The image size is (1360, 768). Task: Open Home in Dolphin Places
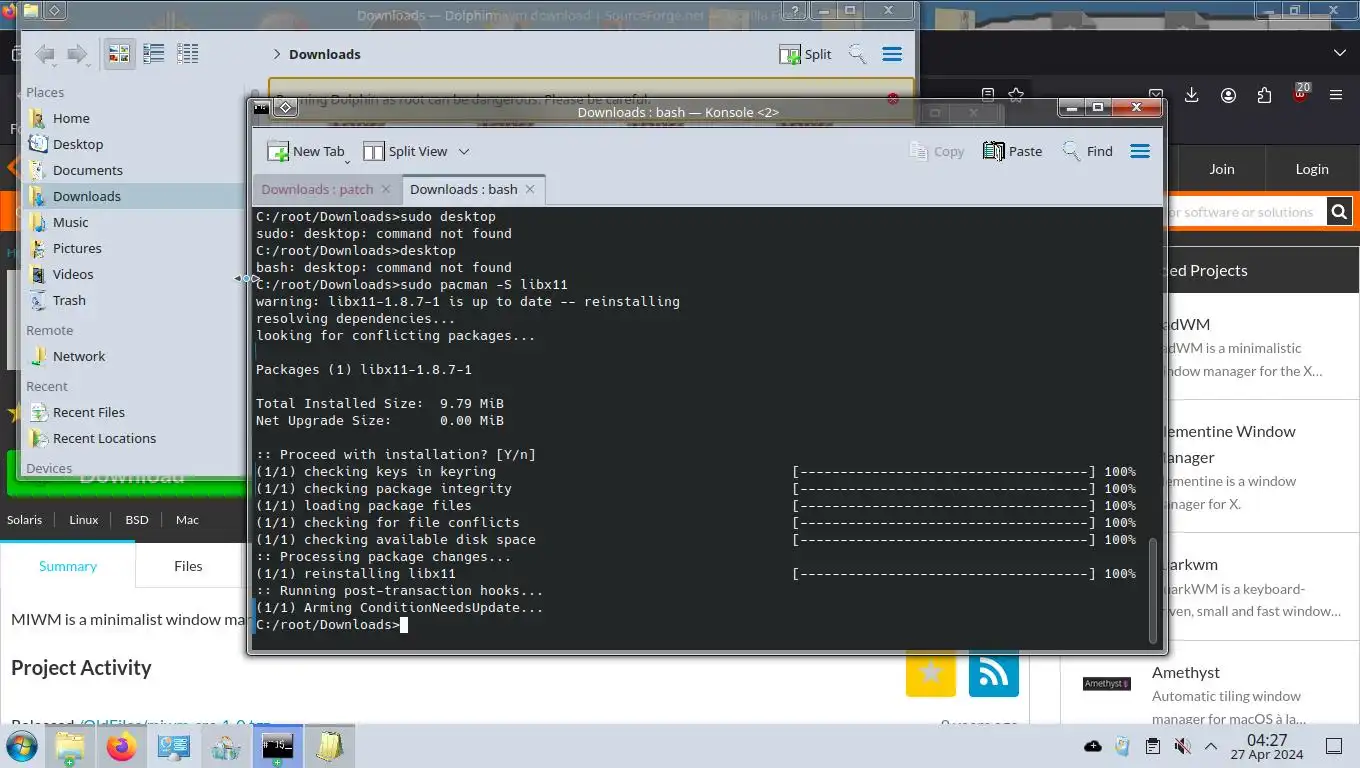coord(70,118)
